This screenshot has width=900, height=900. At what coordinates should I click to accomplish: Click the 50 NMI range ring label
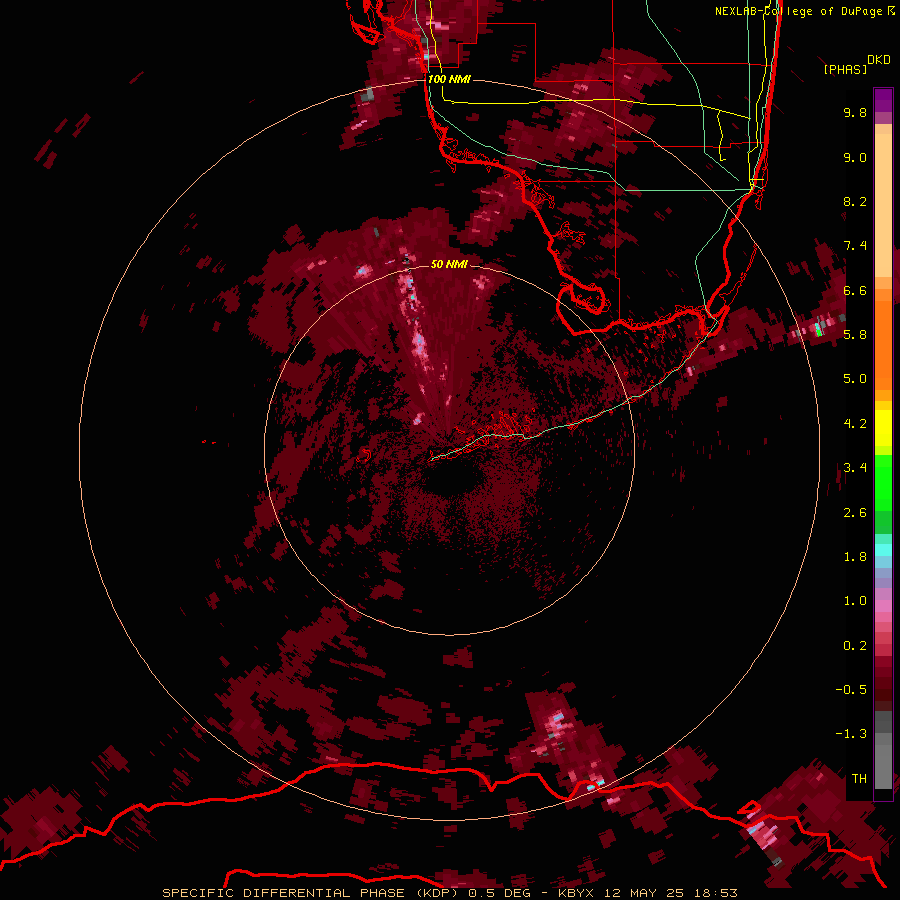(449, 264)
